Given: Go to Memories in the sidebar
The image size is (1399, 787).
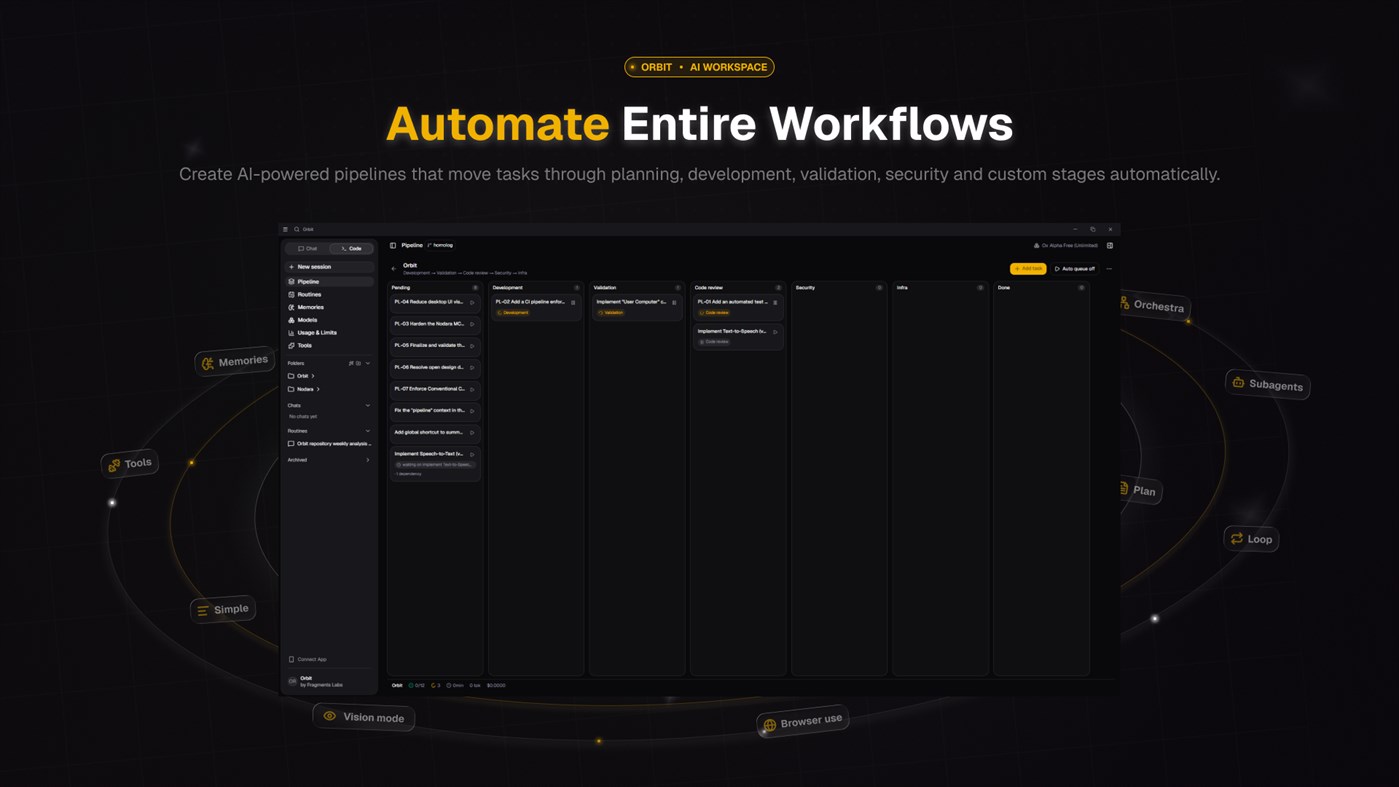Looking at the screenshot, I should [x=329, y=307].
